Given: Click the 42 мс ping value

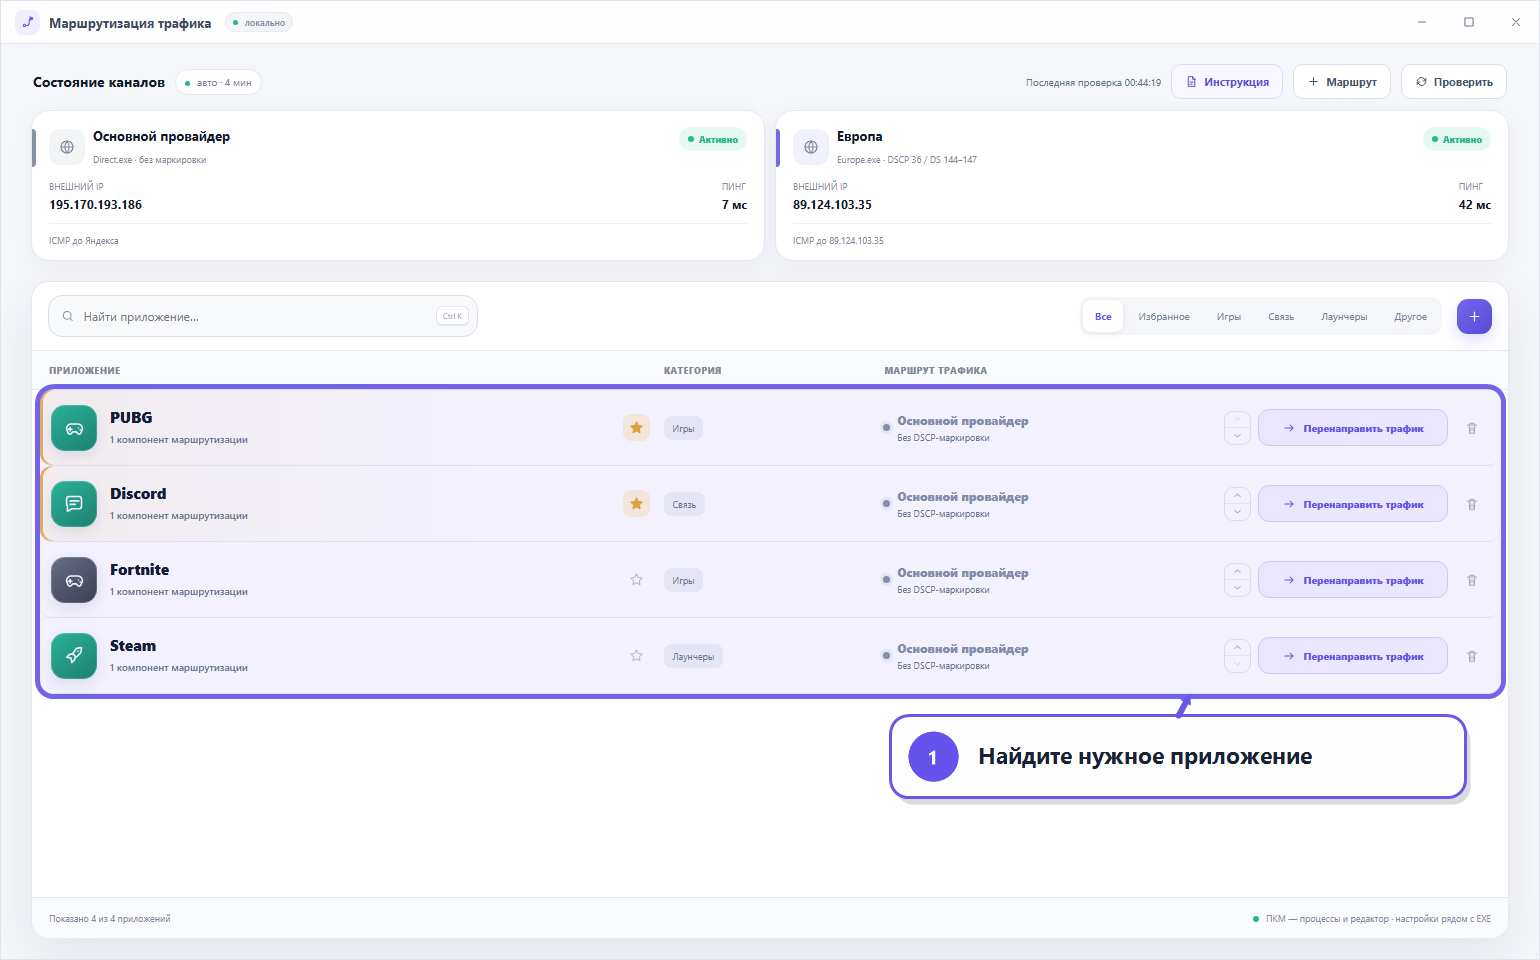Looking at the screenshot, I should click(x=1474, y=205).
